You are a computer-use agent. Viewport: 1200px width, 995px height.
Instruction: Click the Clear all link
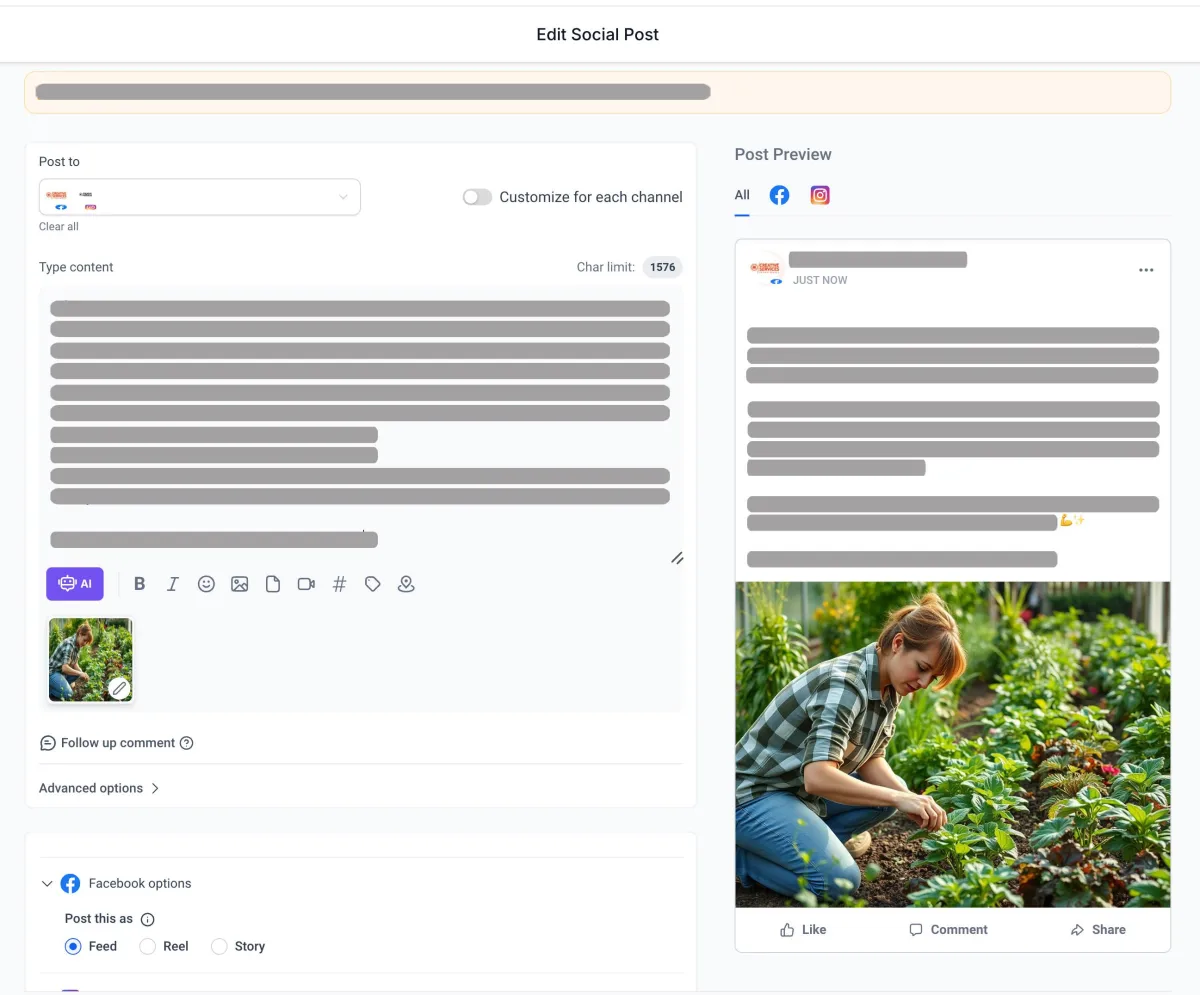(59, 227)
